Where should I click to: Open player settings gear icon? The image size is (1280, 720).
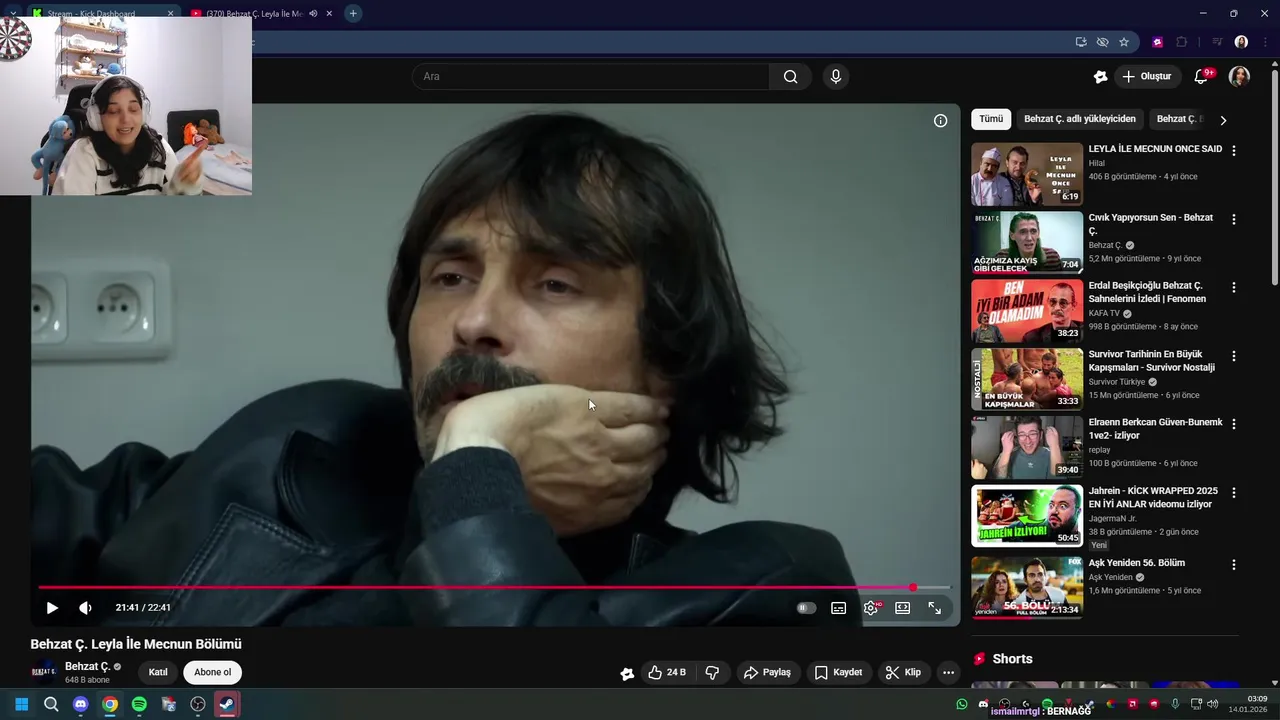coord(871,608)
